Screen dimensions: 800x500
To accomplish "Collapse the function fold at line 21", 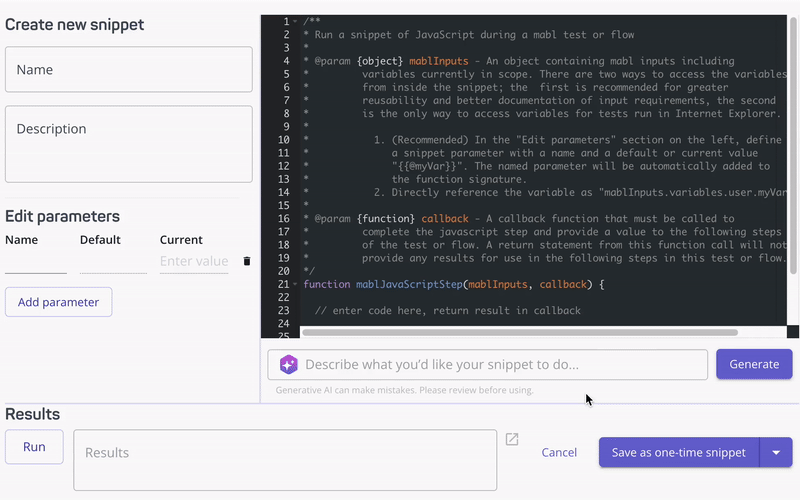I will tap(295, 284).
